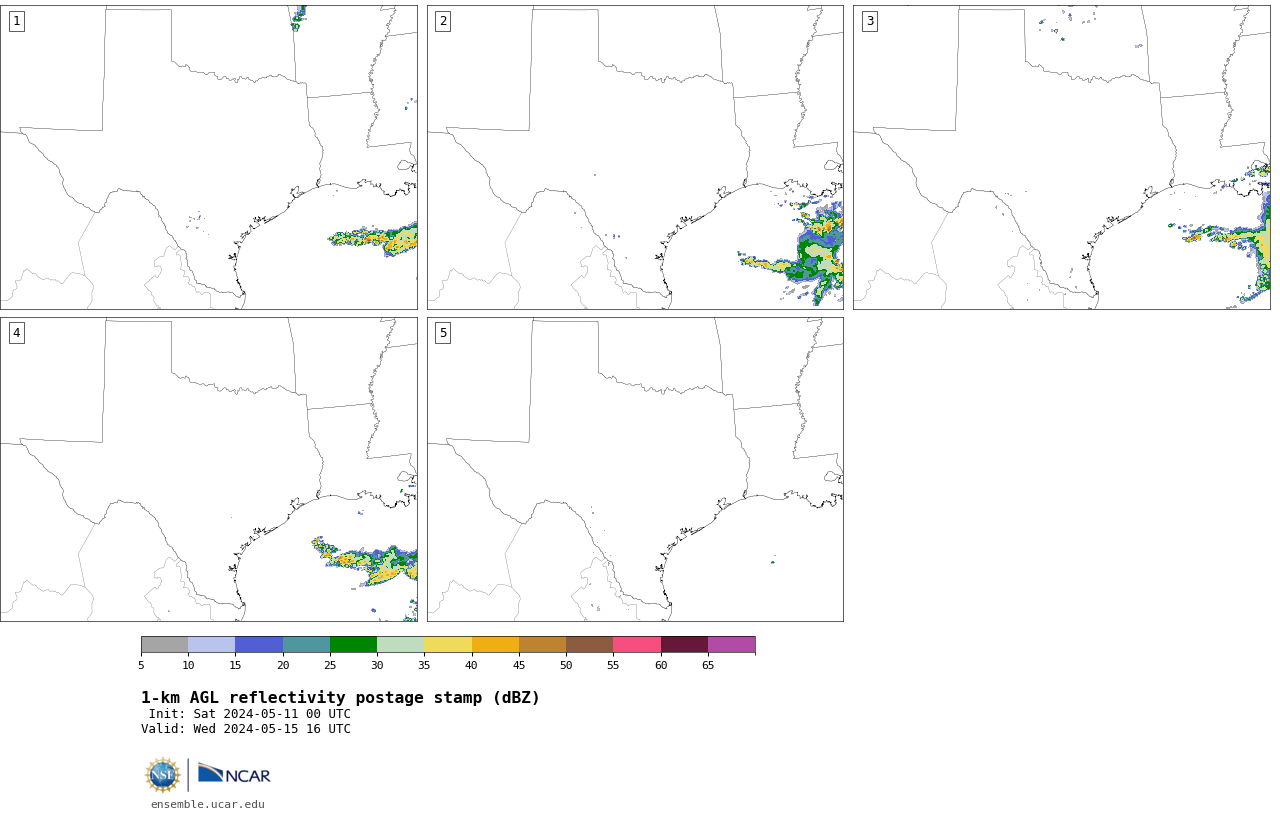Click the panel number label 2
Screen dimensions: 1280x815
click(443, 21)
